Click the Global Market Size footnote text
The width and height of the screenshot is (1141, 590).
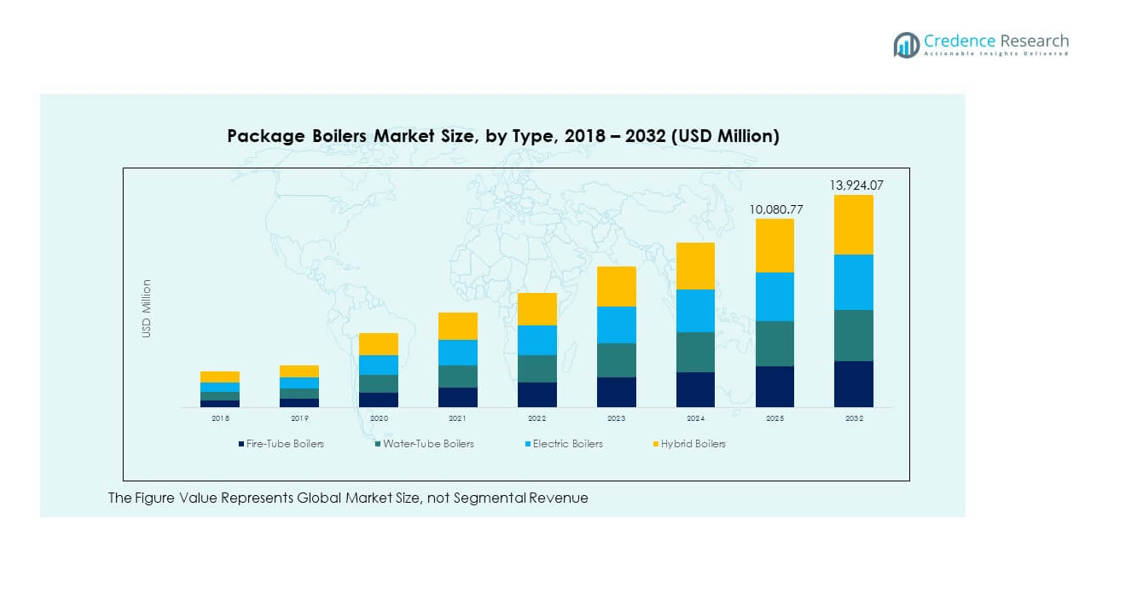(348, 498)
